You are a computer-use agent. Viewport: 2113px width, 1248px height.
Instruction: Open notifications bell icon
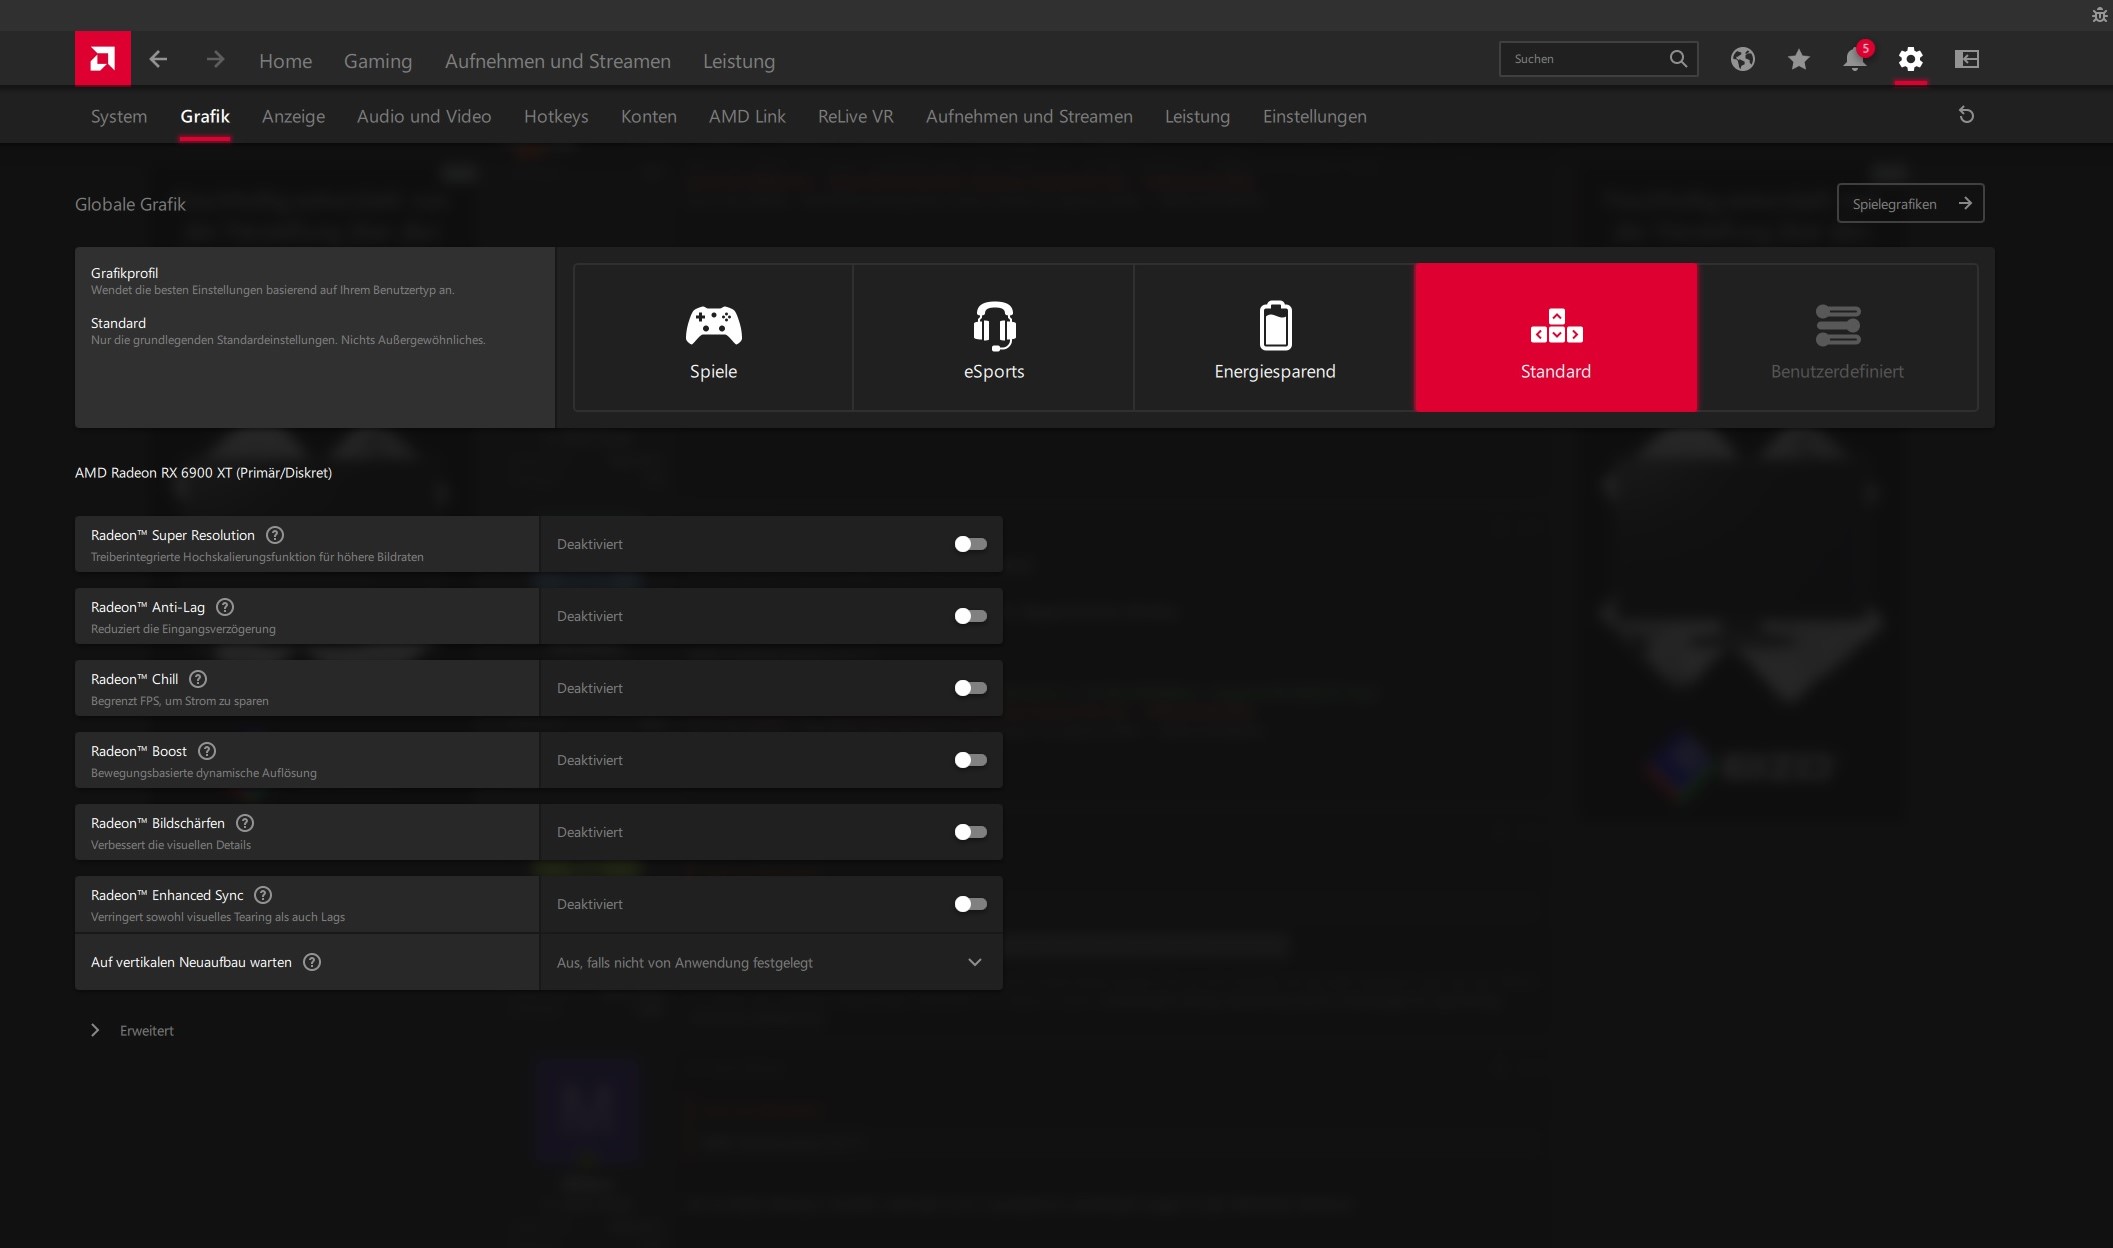click(1854, 59)
